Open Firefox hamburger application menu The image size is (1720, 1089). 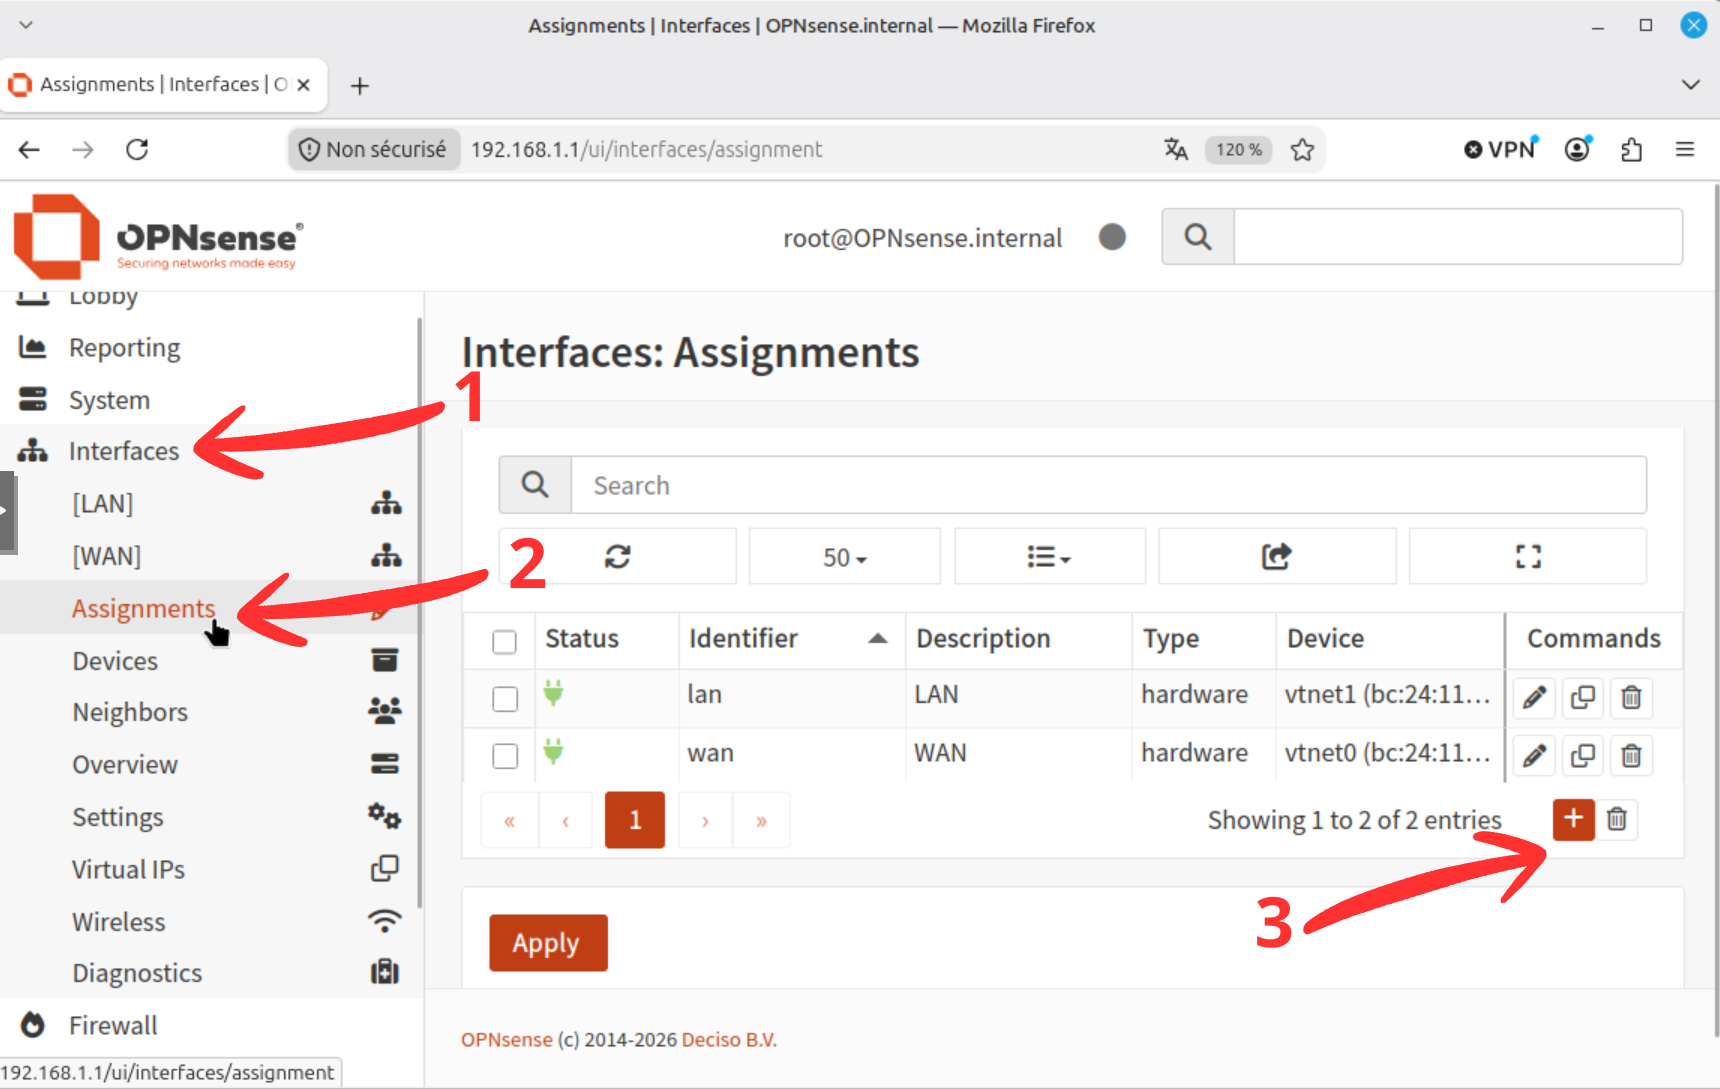tap(1685, 149)
